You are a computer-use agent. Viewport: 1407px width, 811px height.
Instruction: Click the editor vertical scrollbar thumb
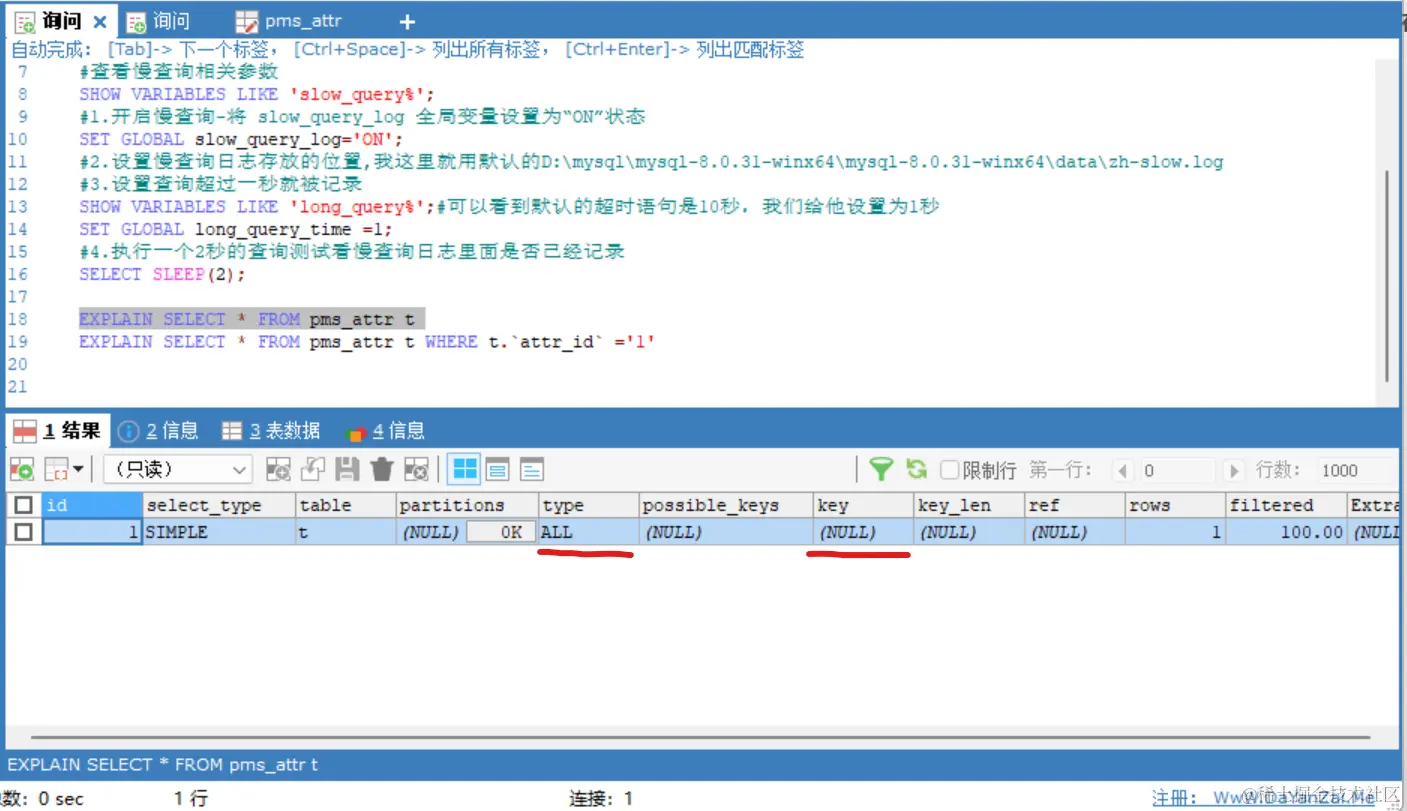point(1386,275)
